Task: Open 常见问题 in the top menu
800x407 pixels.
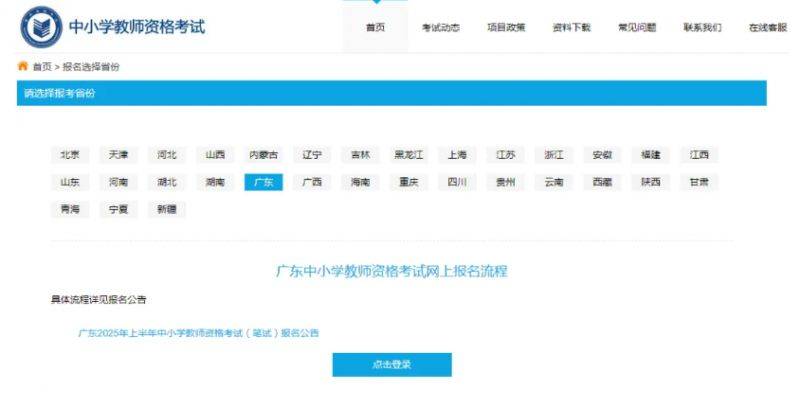Action: tap(637, 28)
